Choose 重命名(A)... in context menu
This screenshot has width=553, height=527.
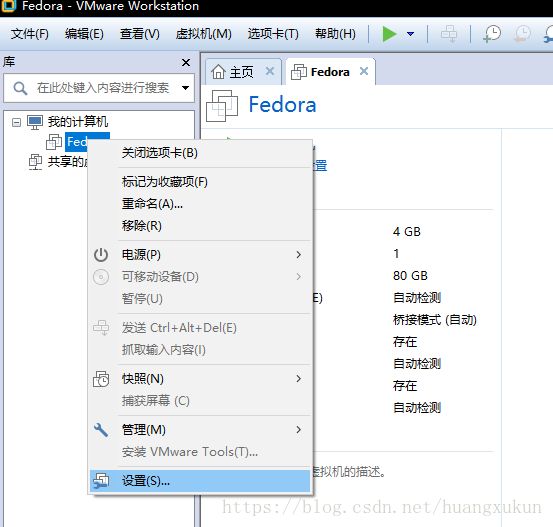pyautogui.click(x=200, y=204)
